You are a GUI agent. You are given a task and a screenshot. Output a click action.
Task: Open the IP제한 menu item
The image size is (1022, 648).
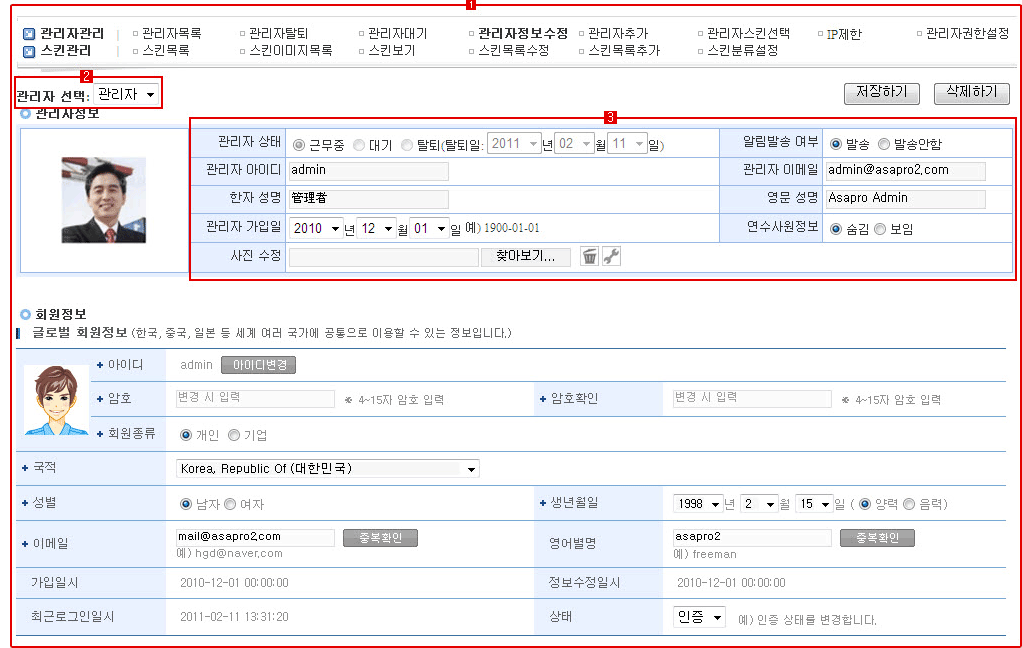click(843, 34)
